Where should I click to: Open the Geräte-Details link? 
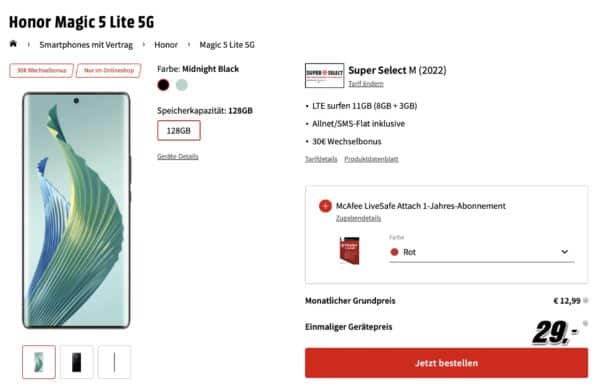coord(178,156)
